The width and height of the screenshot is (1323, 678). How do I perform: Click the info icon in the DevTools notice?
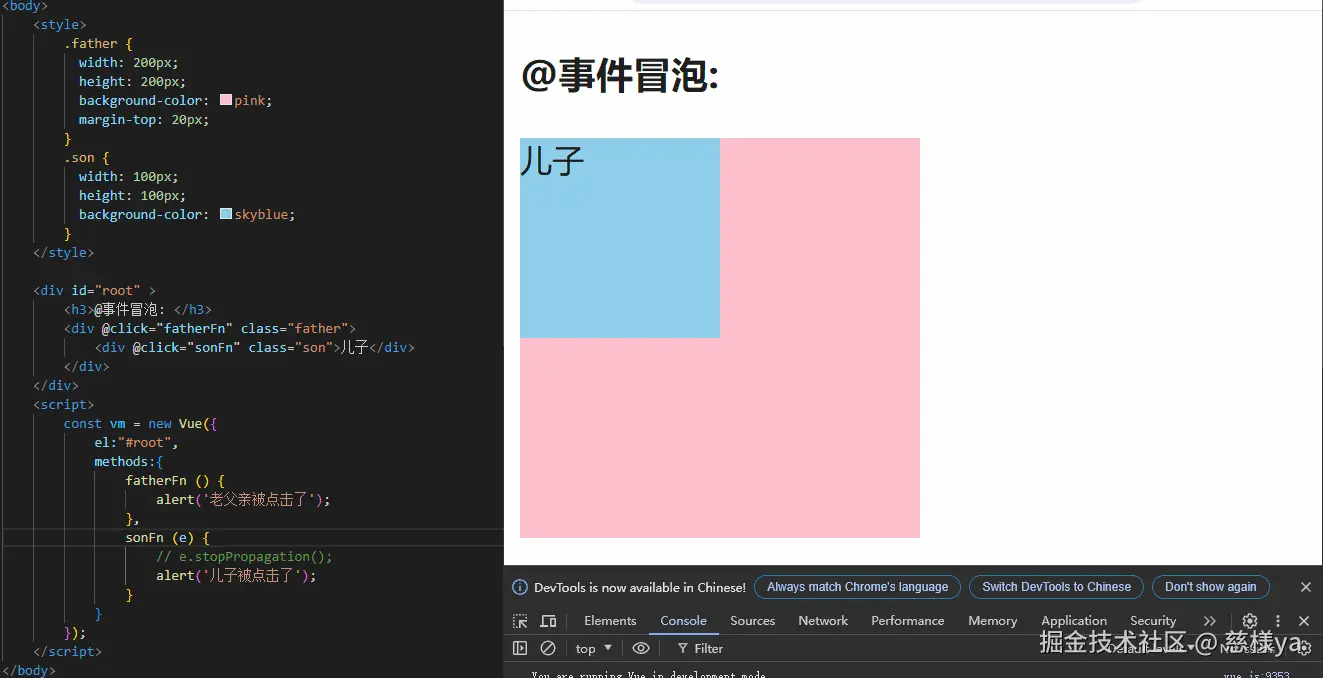[520, 587]
